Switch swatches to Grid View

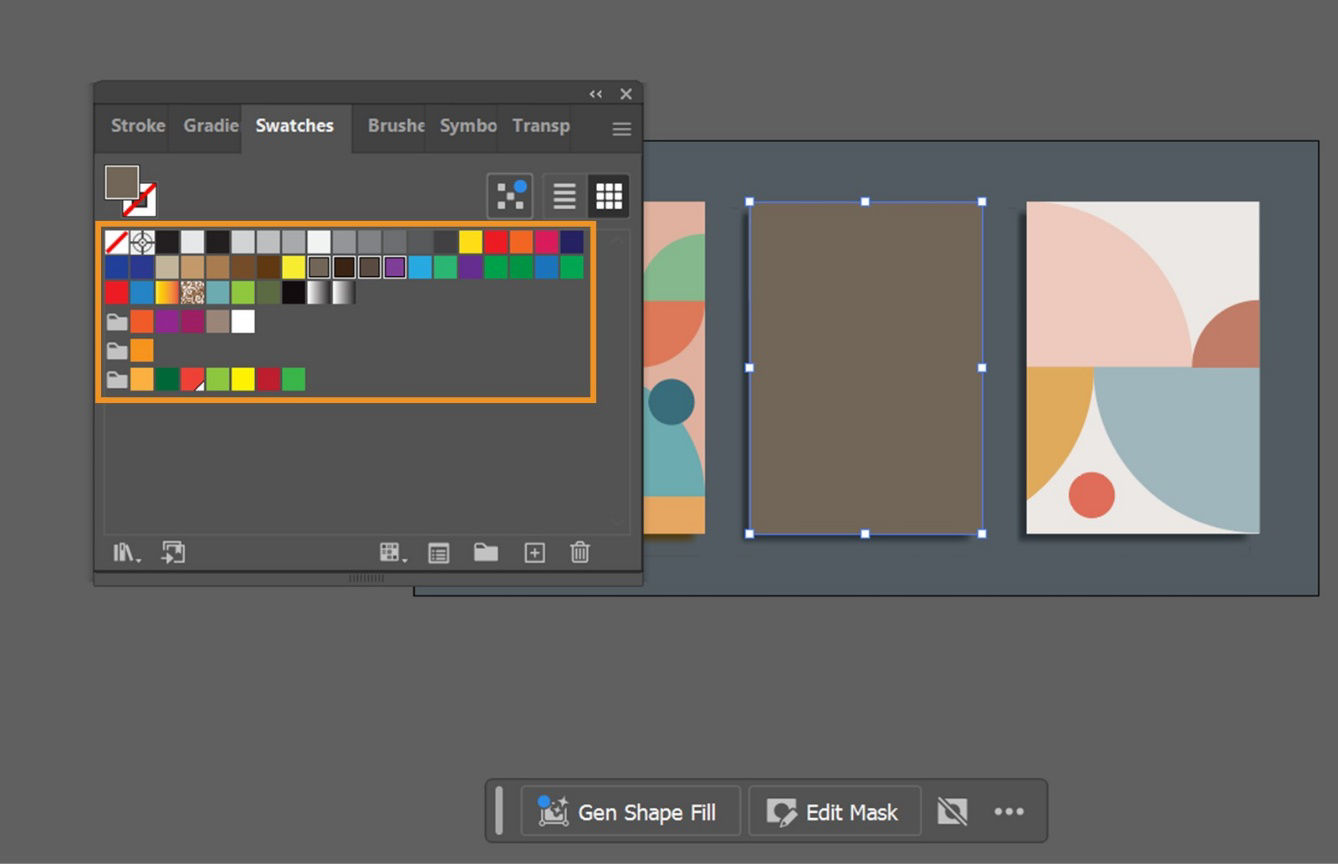pos(609,196)
